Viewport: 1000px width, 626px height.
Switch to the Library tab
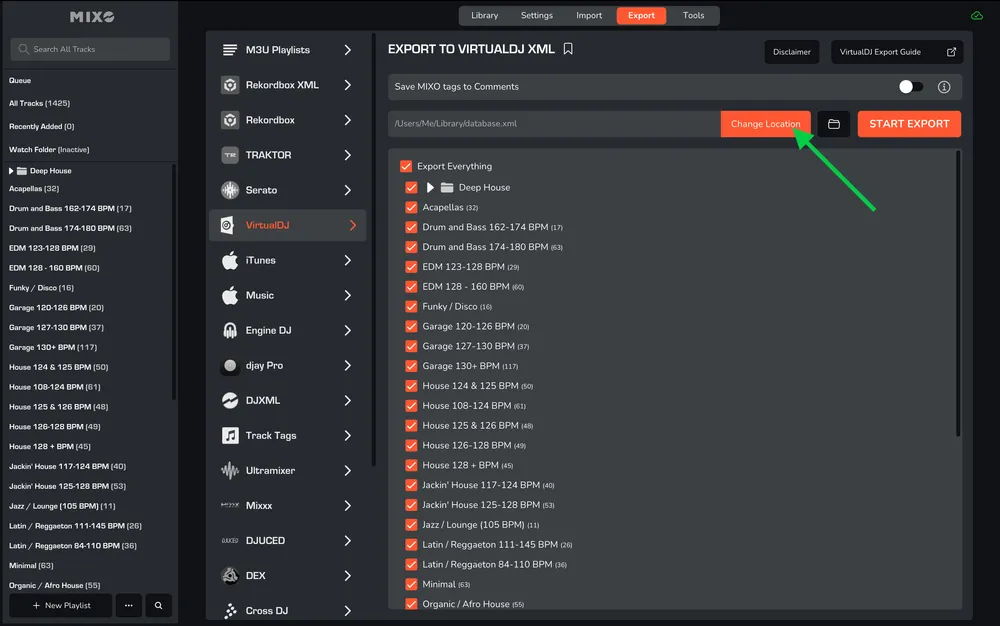click(x=485, y=15)
